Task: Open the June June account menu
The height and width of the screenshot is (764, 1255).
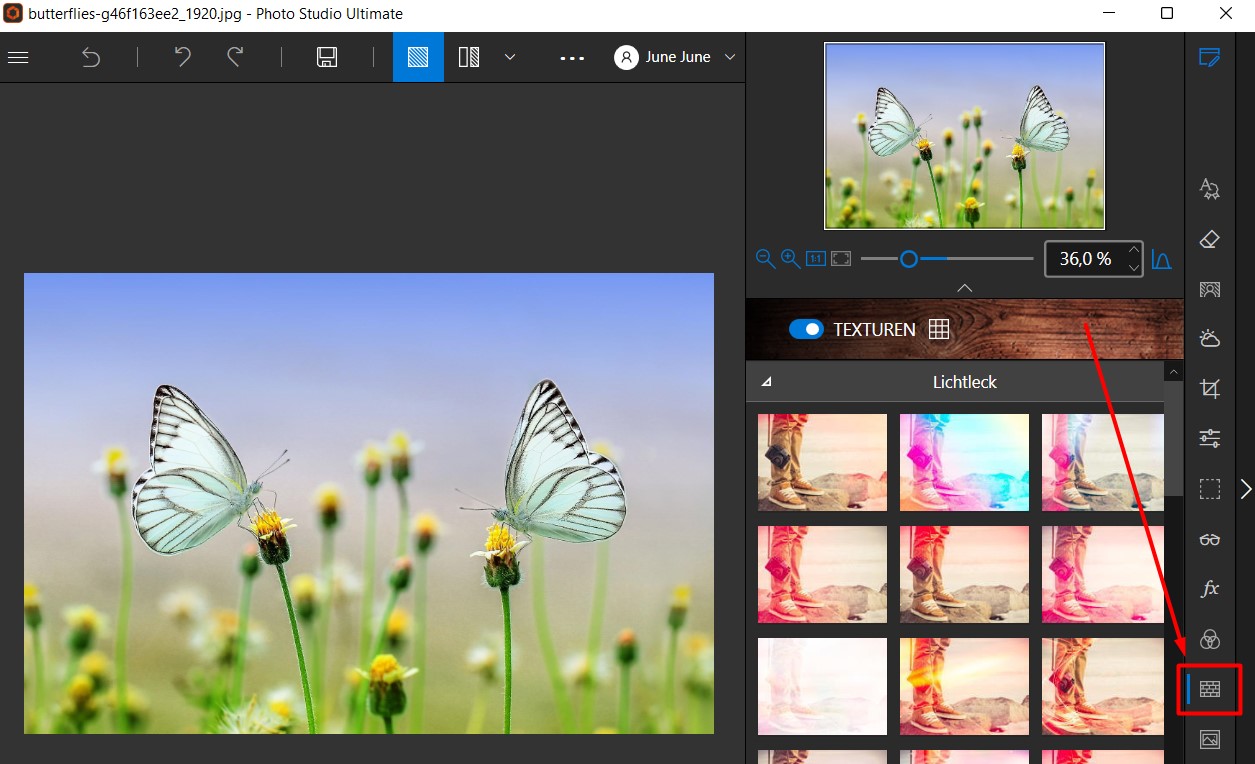Action: click(x=675, y=57)
